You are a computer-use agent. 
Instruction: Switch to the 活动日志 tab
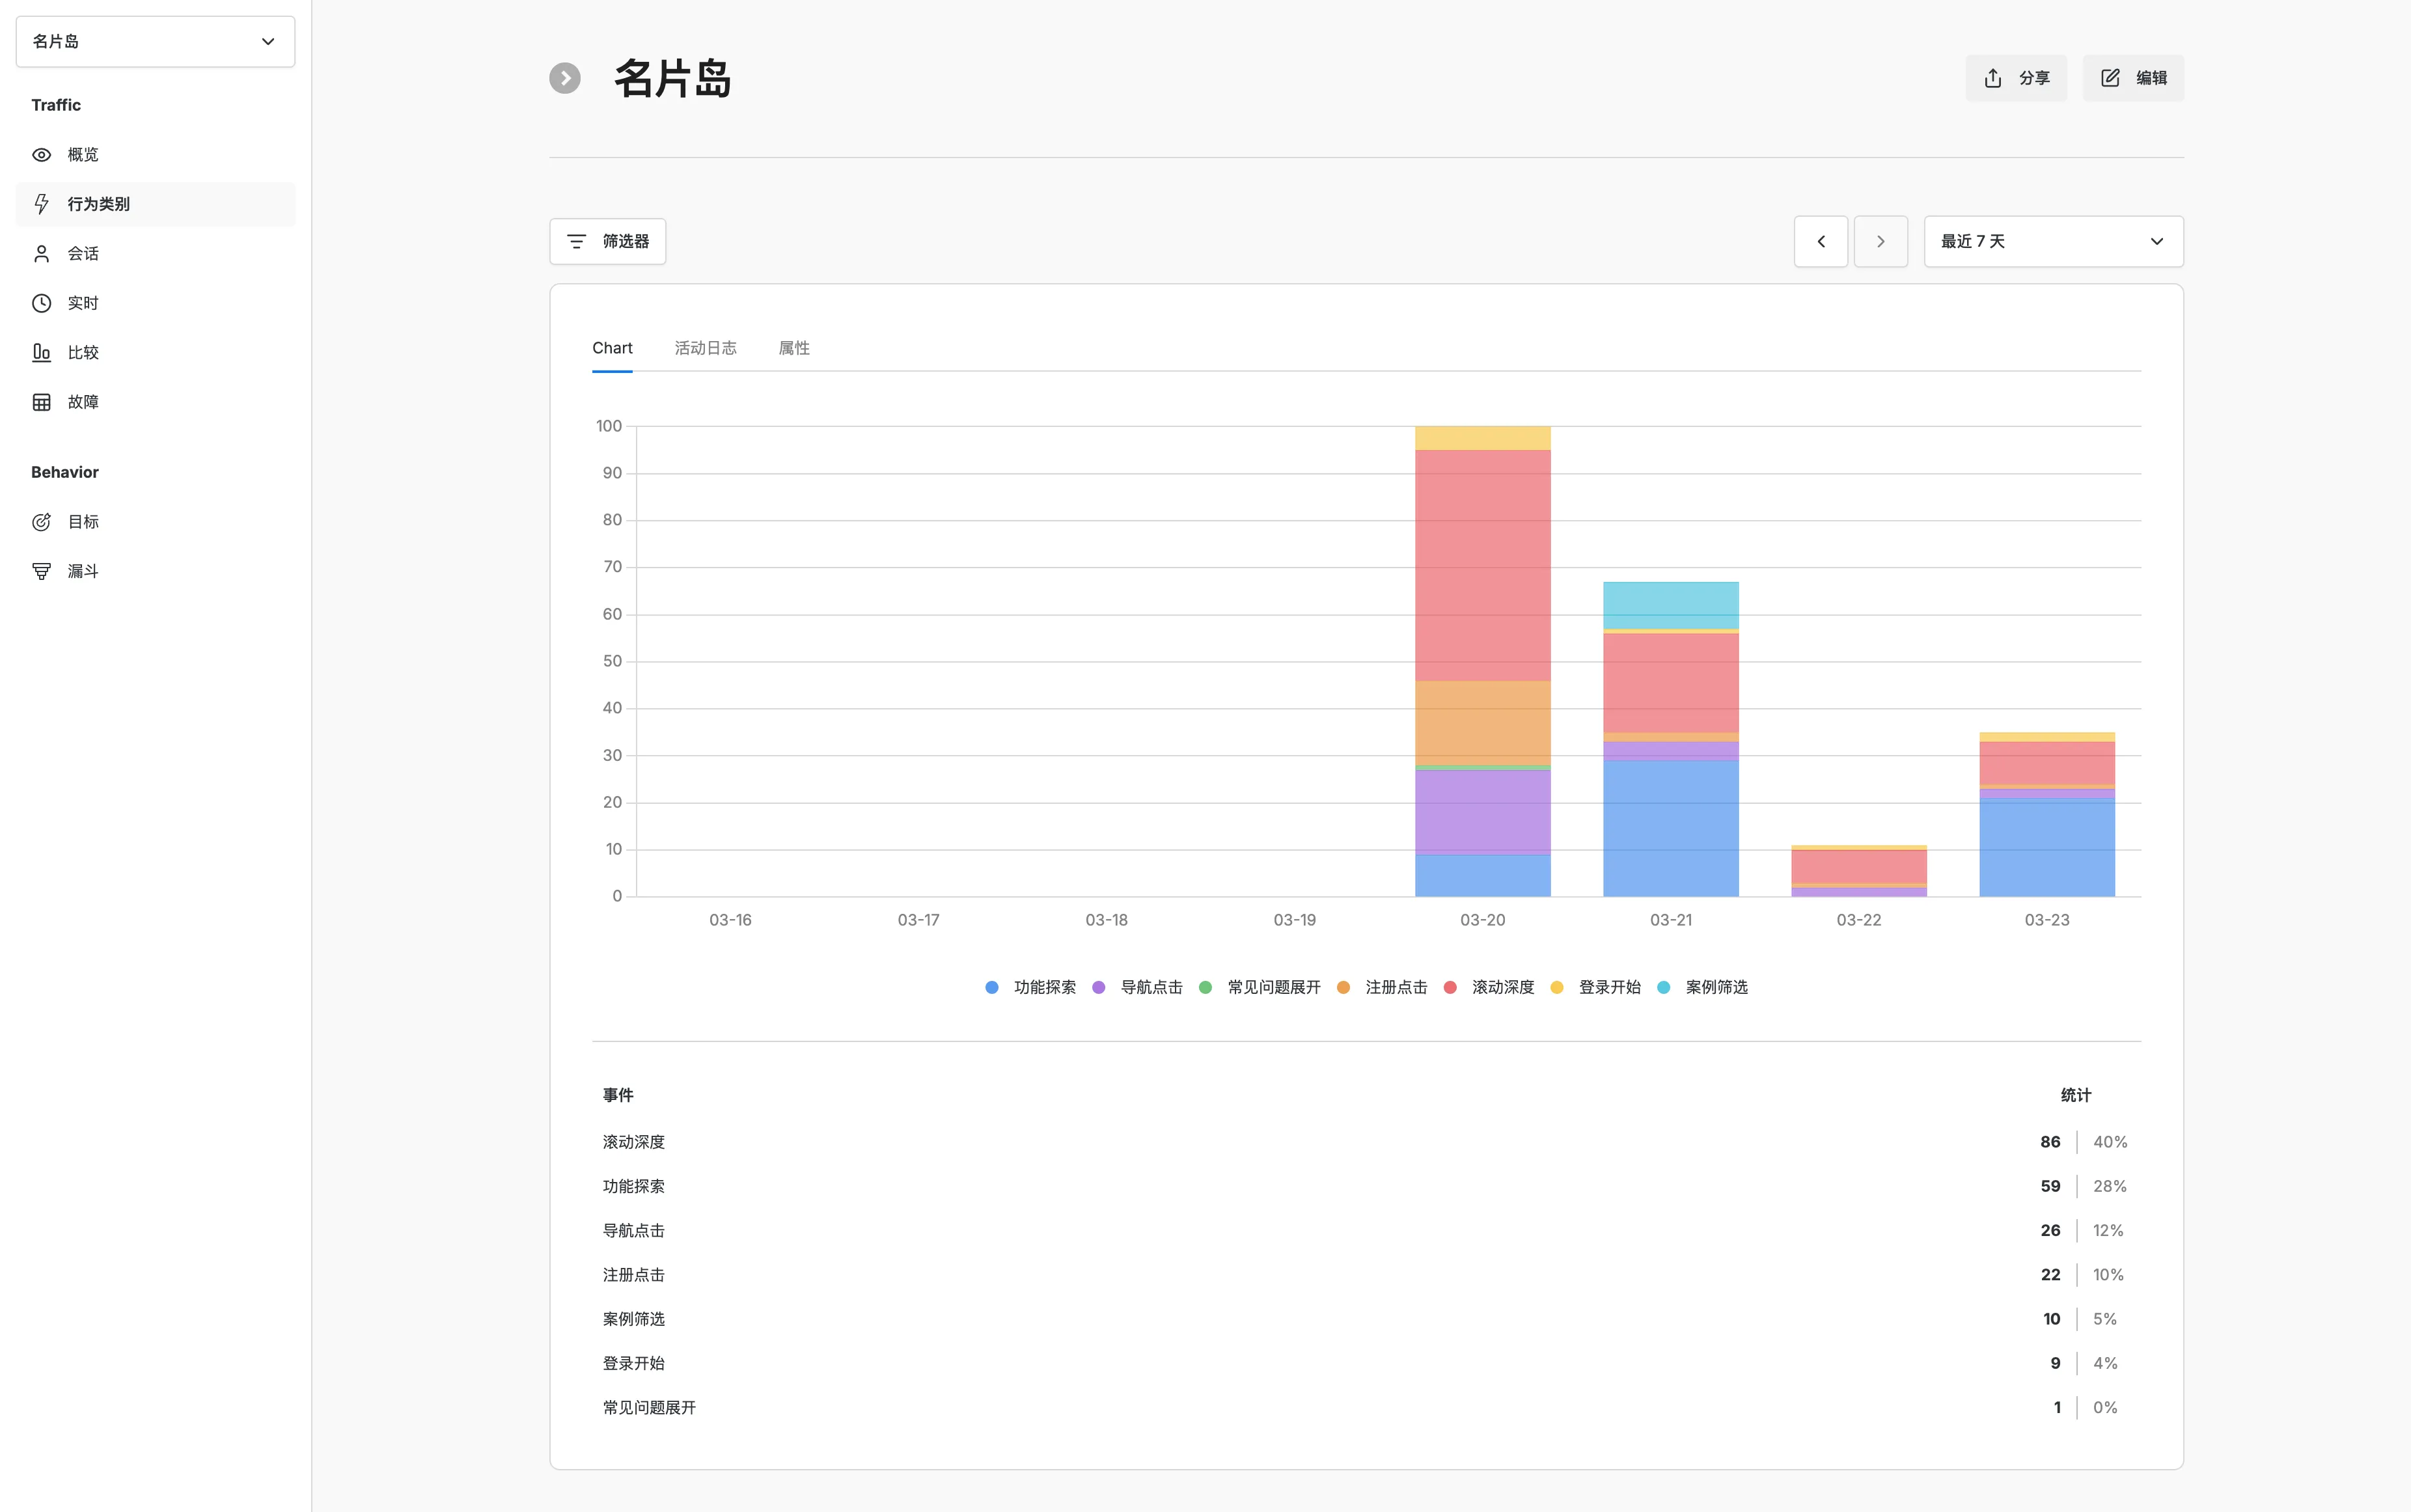click(706, 348)
